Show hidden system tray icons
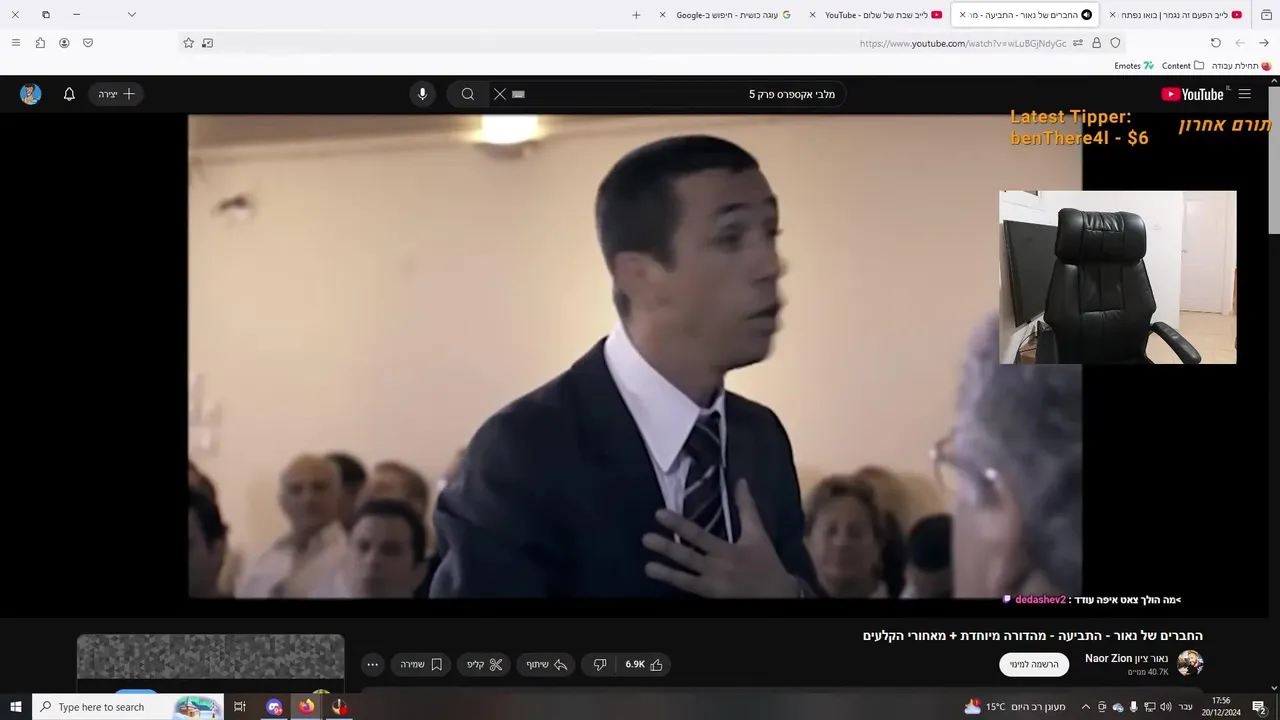This screenshot has width=1280, height=720. coord(1086,707)
